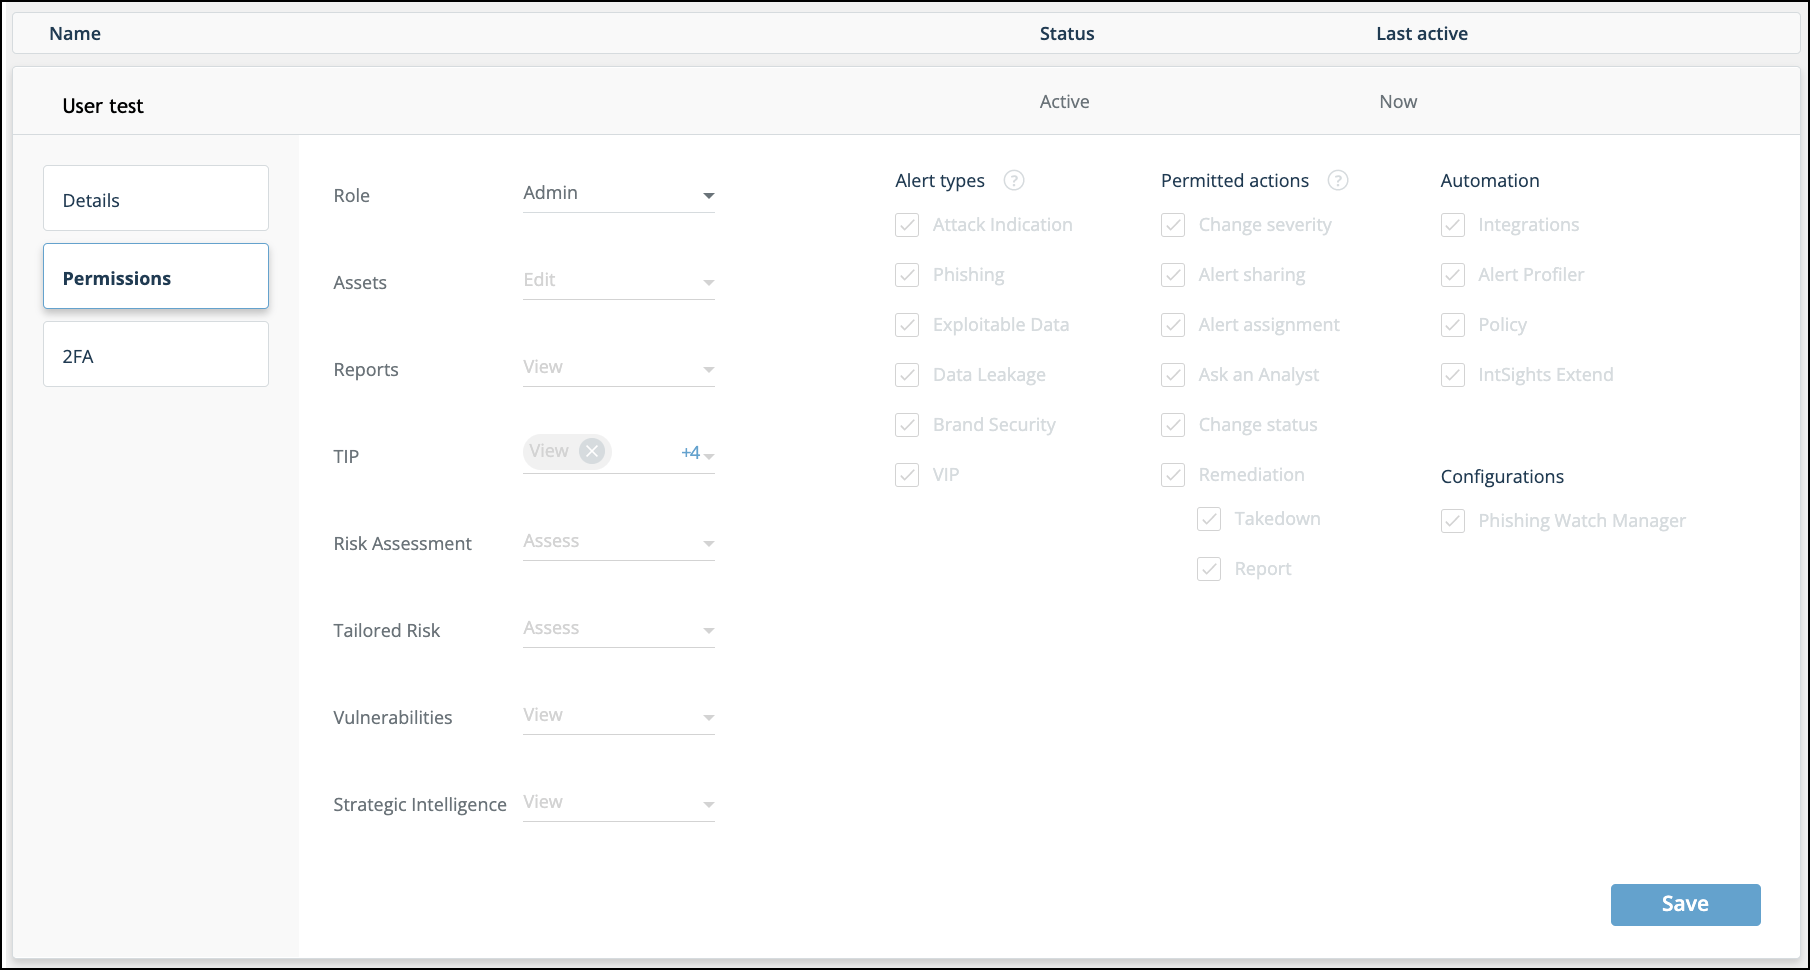Toggle the Ask an Analyst checkbox
This screenshot has width=1810, height=970.
point(1173,375)
